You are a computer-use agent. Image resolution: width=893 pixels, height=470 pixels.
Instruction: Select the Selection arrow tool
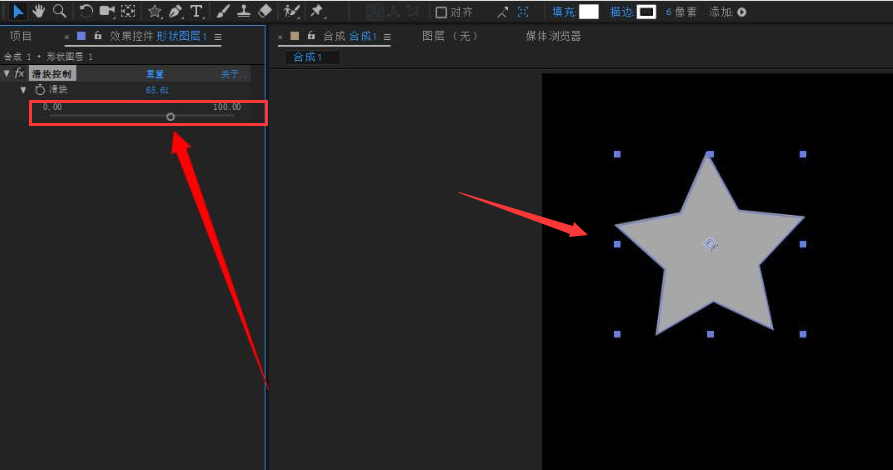pos(18,11)
